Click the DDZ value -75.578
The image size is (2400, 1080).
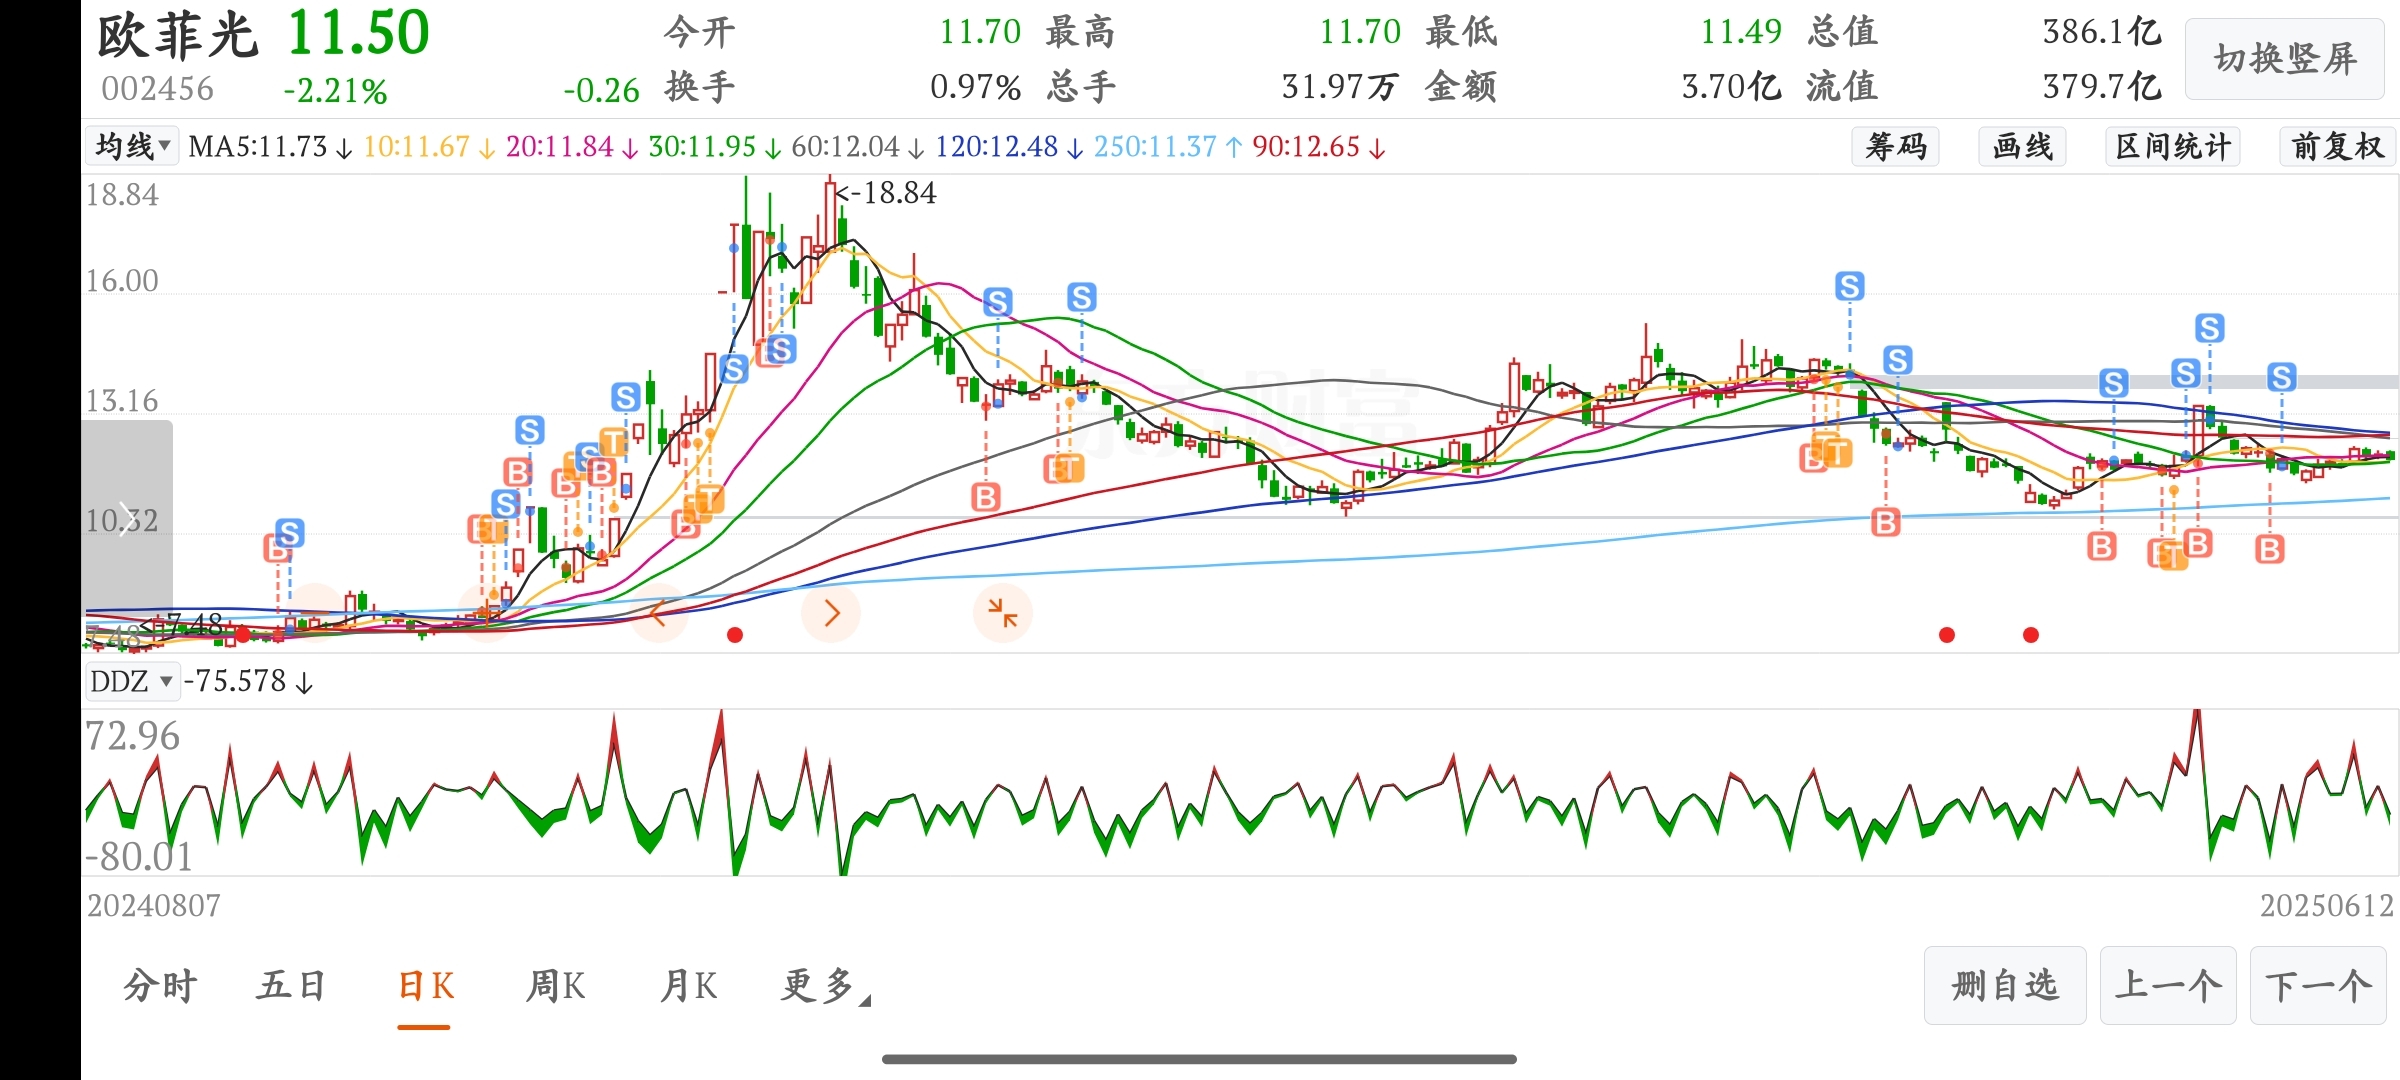248,681
